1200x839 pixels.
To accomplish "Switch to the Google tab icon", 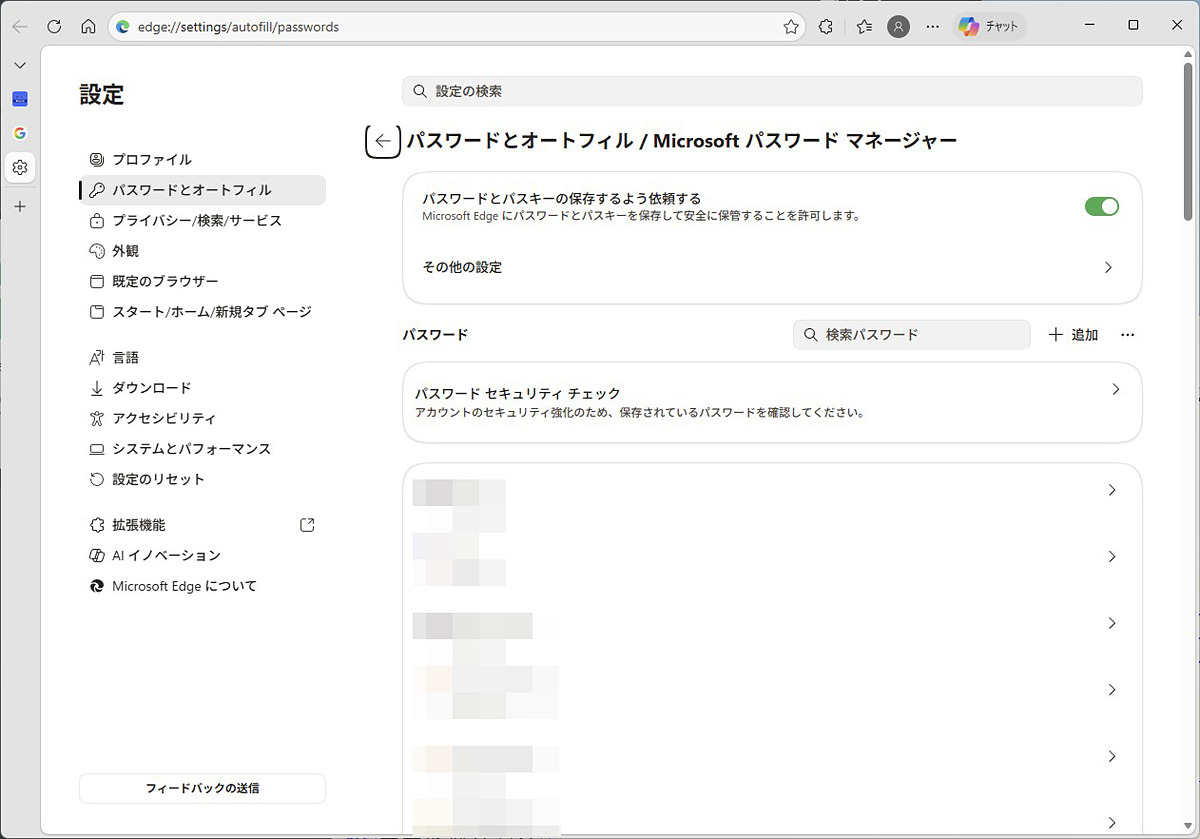I will (x=20, y=133).
